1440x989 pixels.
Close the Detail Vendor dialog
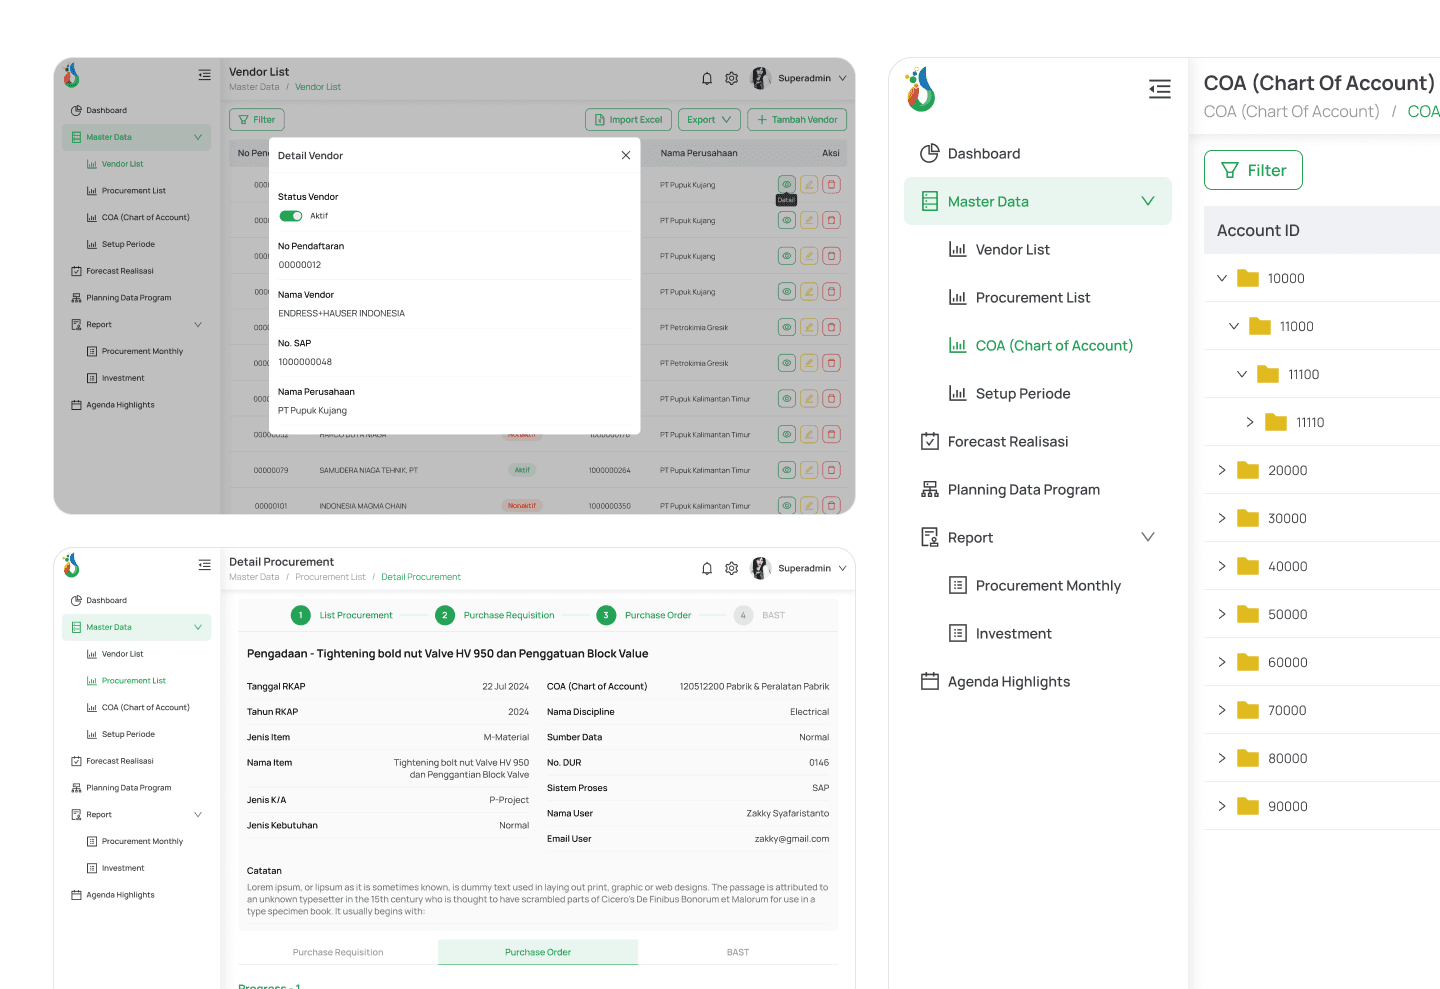click(626, 155)
